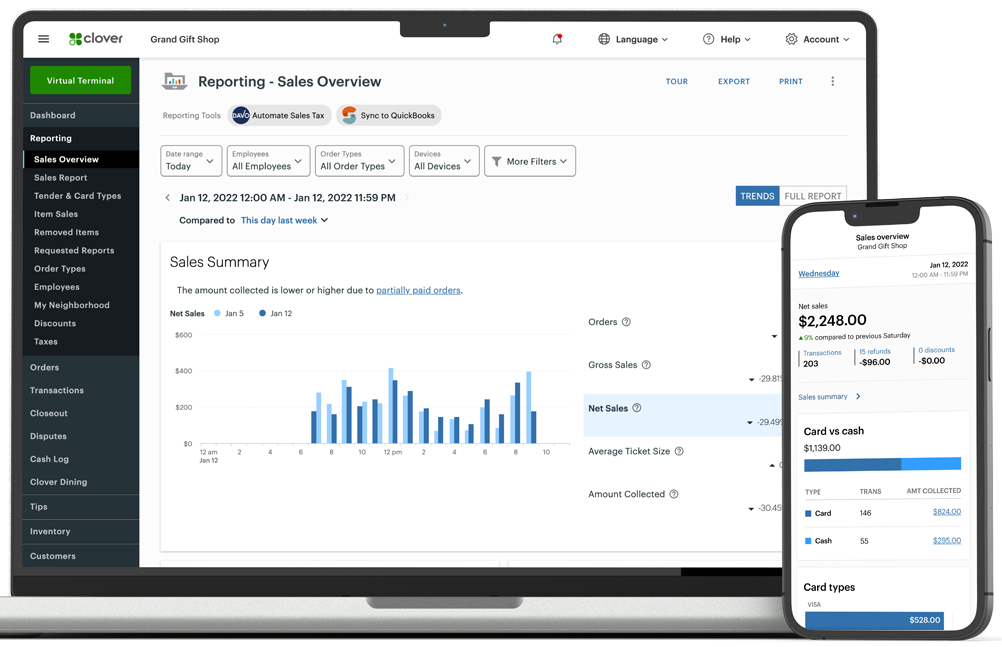Image resolution: width=1002 pixels, height=647 pixels.
Task: Click the TOUR button
Action: point(677,81)
